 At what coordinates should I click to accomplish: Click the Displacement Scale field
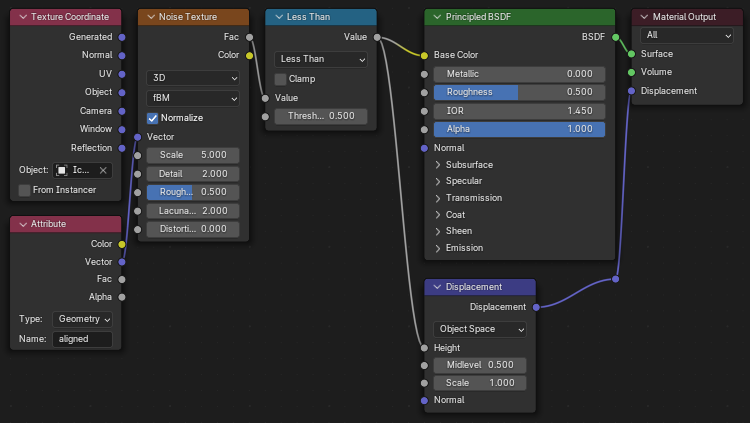480,383
